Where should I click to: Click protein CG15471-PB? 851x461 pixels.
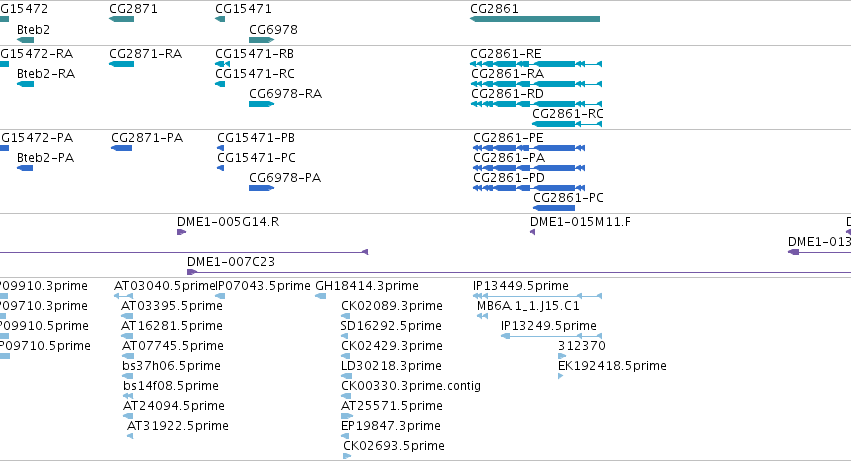click(x=256, y=138)
